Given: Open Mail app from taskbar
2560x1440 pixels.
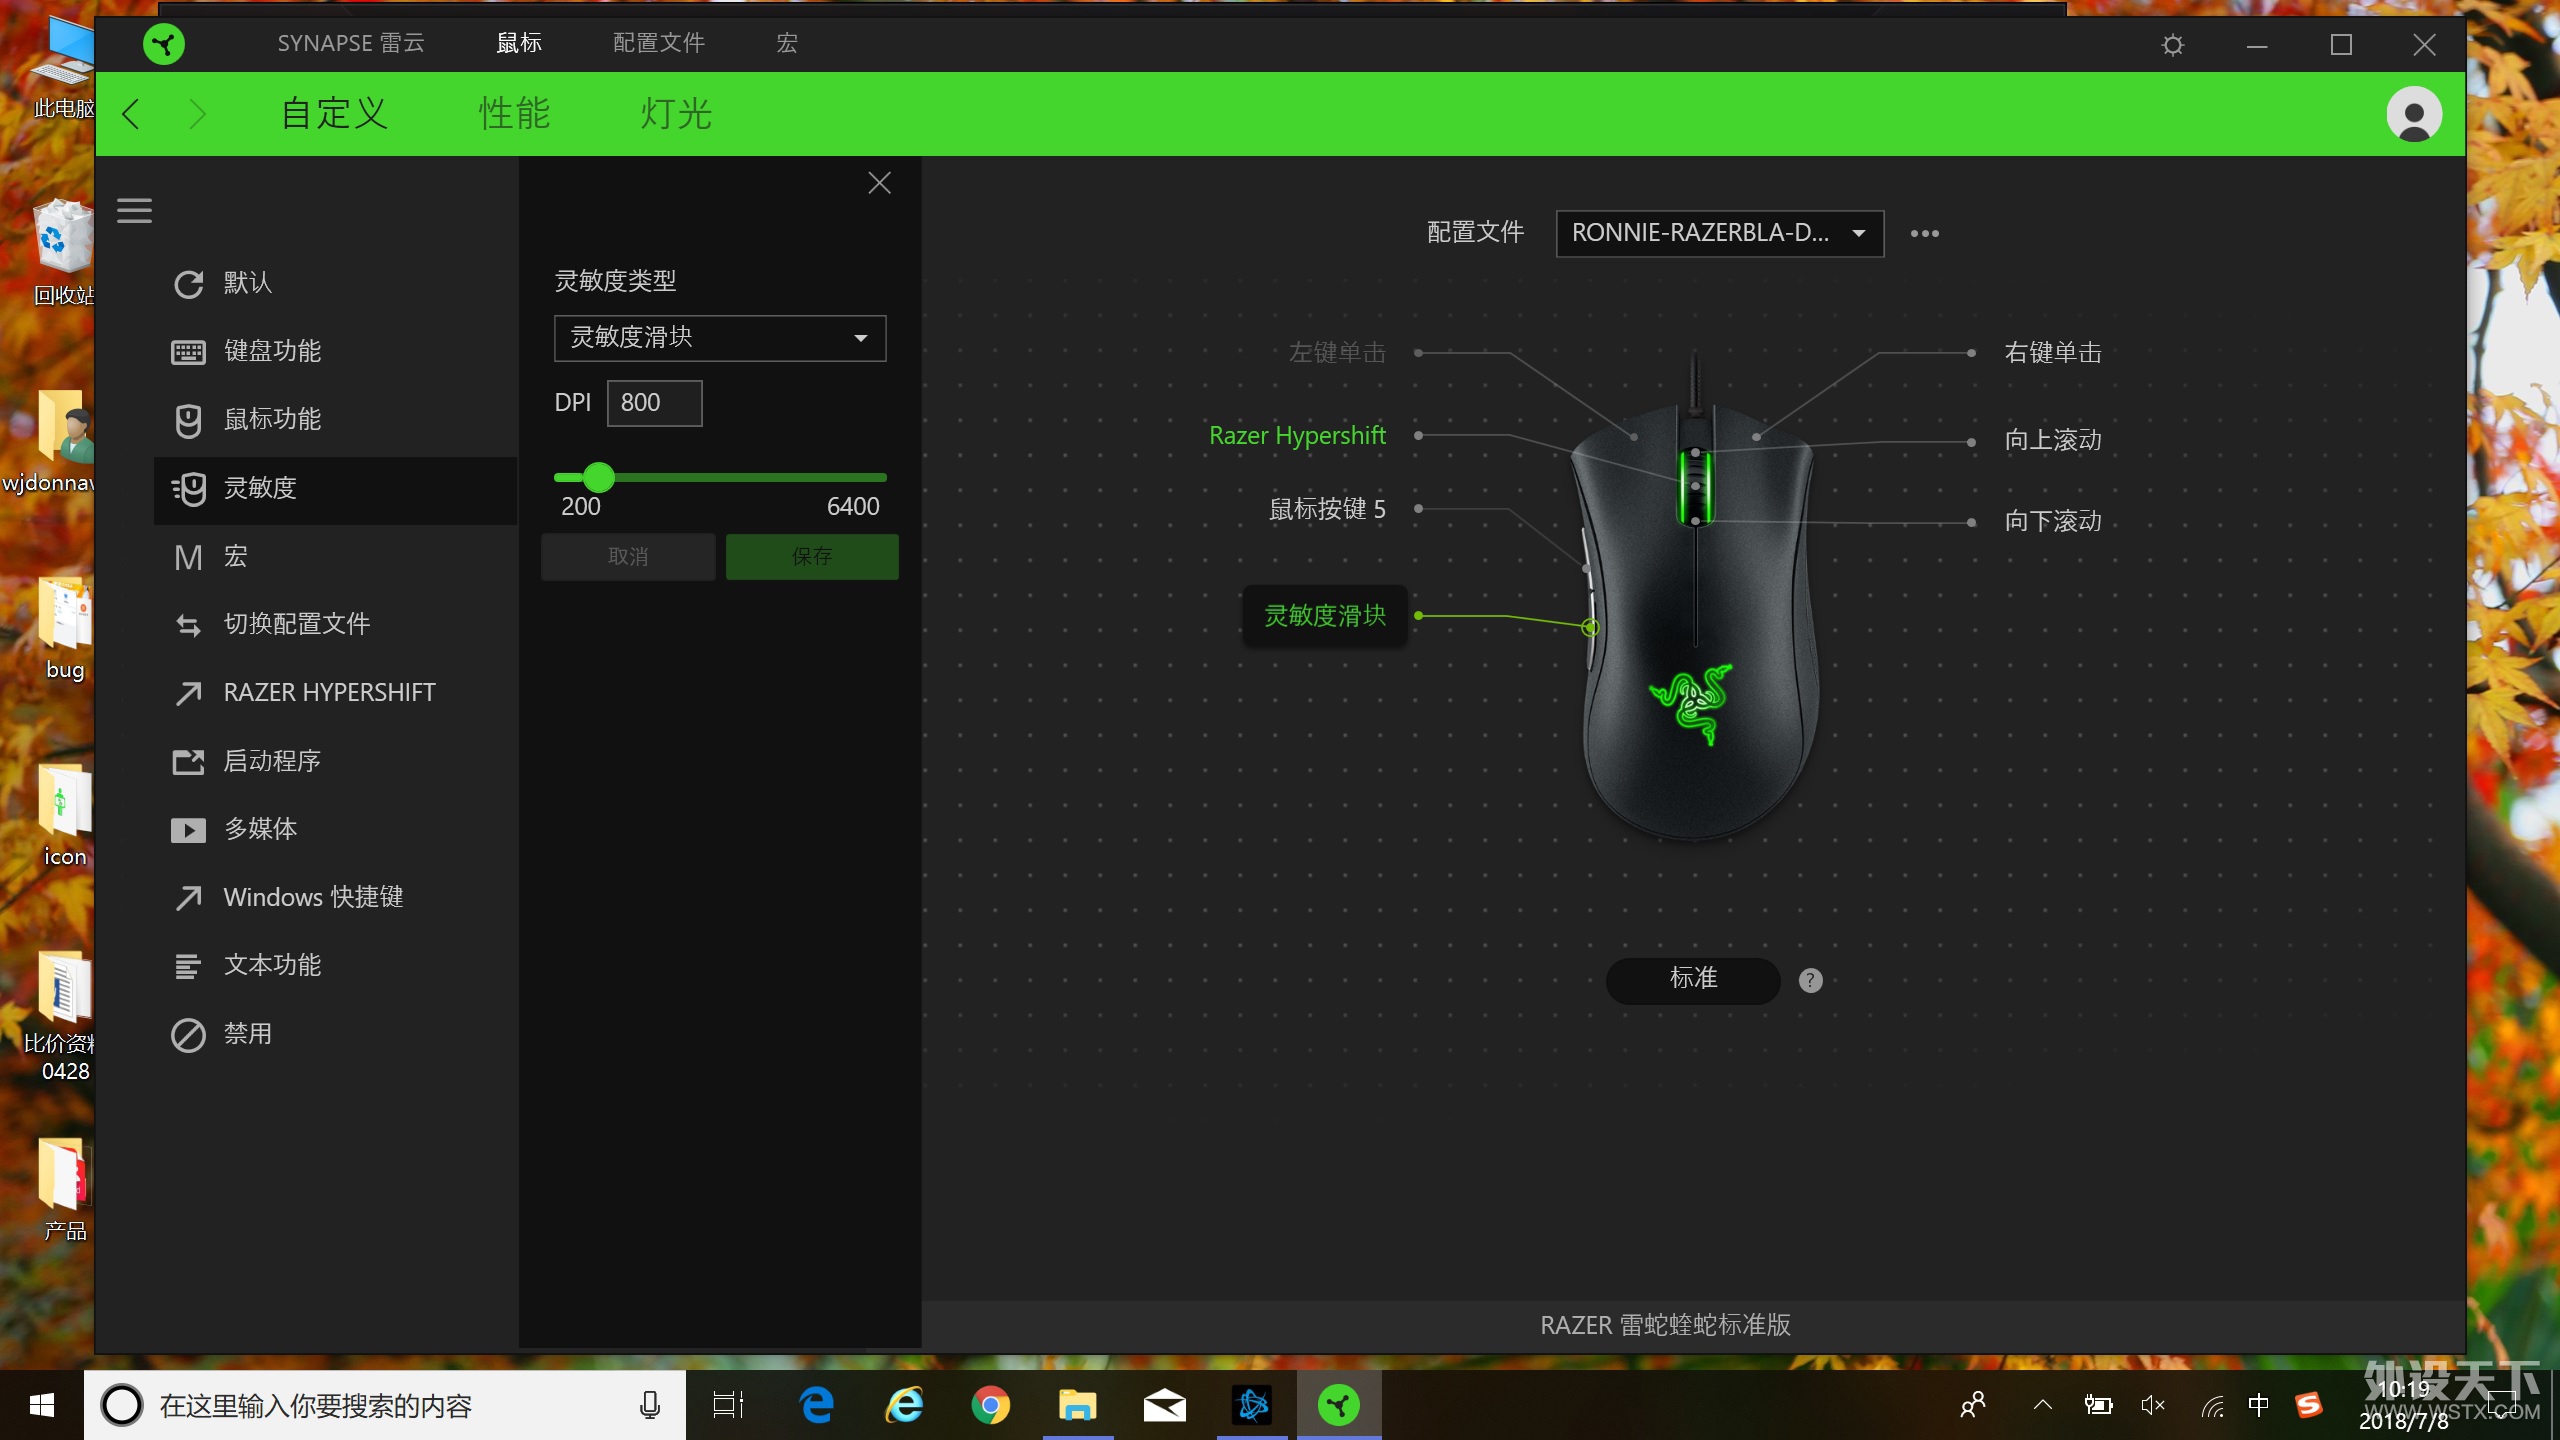Looking at the screenshot, I should click(1165, 1406).
